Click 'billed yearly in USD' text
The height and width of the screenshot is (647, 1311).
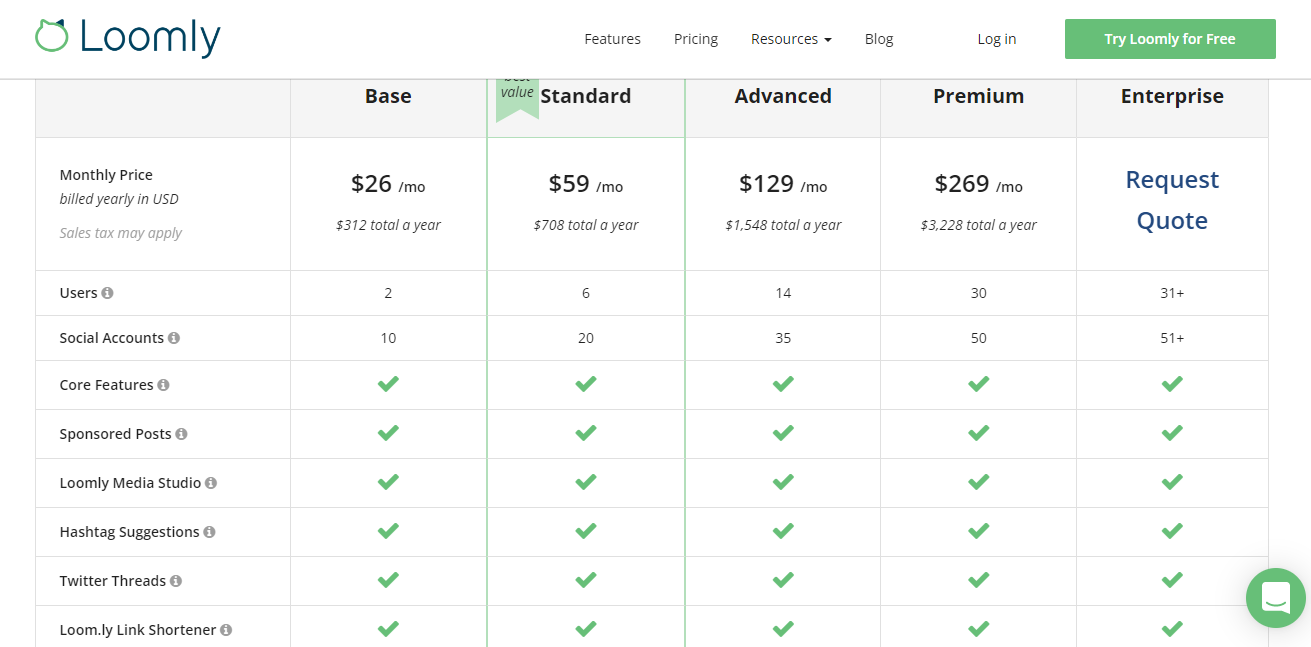click(119, 199)
